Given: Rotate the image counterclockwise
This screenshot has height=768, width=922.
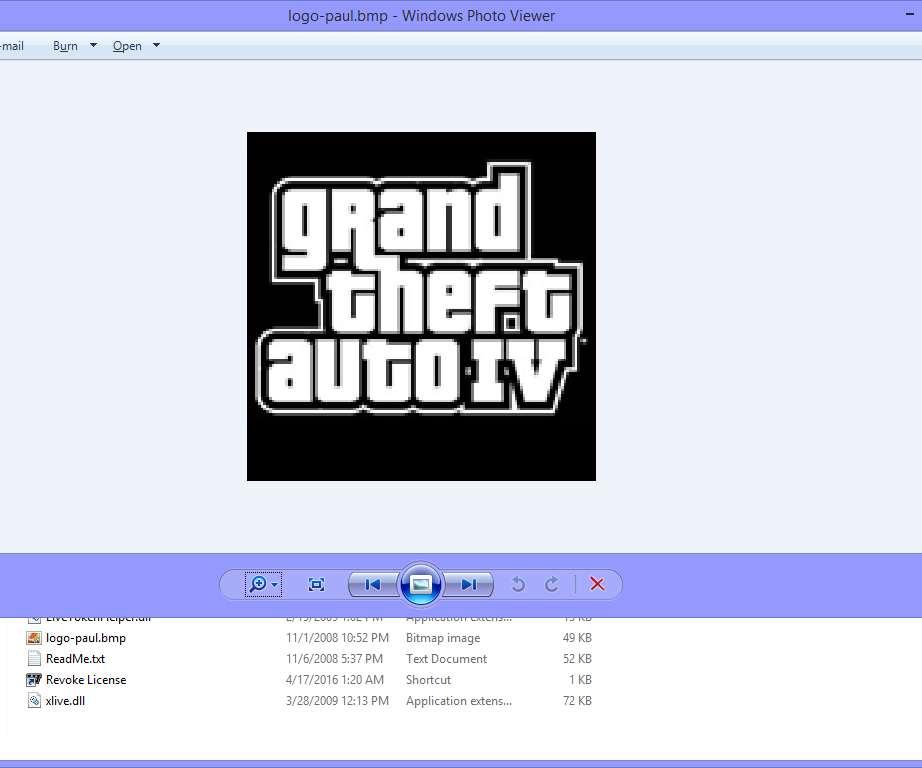Looking at the screenshot, I should 518,584.
